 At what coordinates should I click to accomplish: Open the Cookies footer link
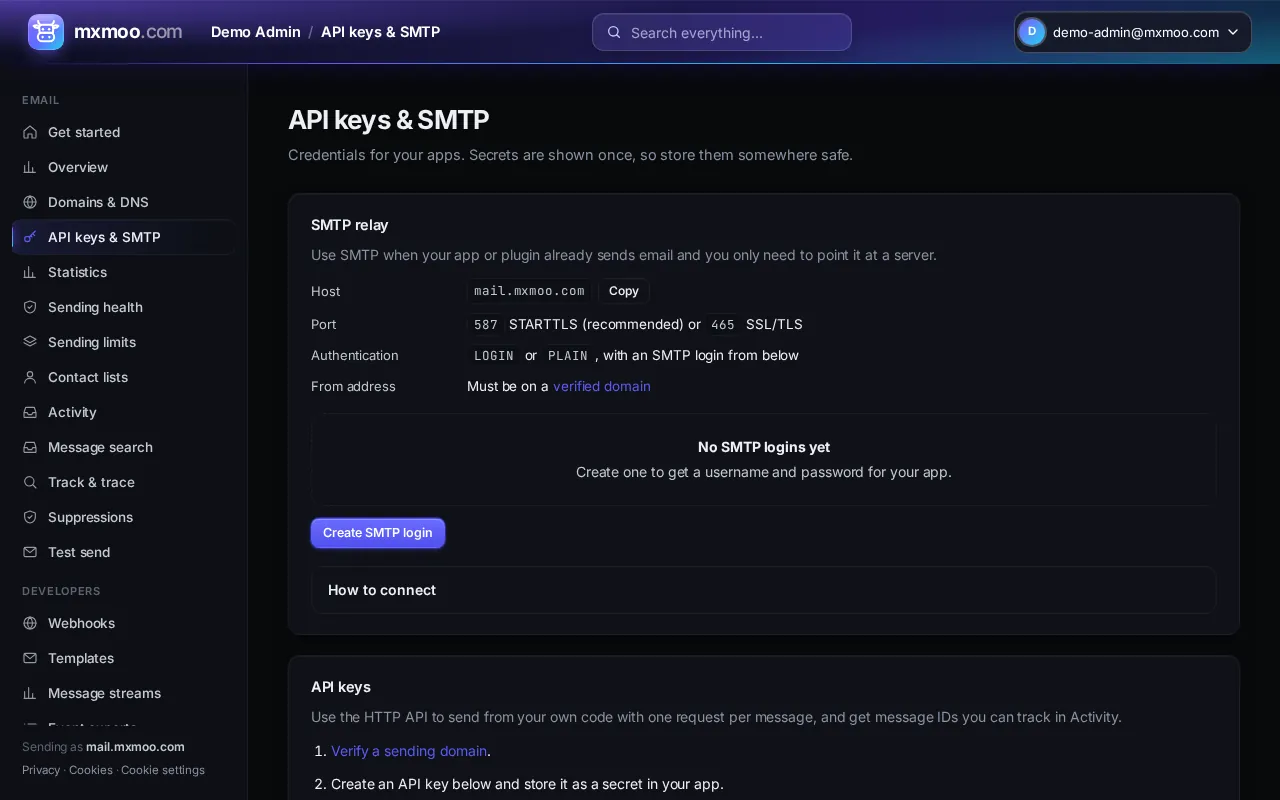tap(91, 770)
